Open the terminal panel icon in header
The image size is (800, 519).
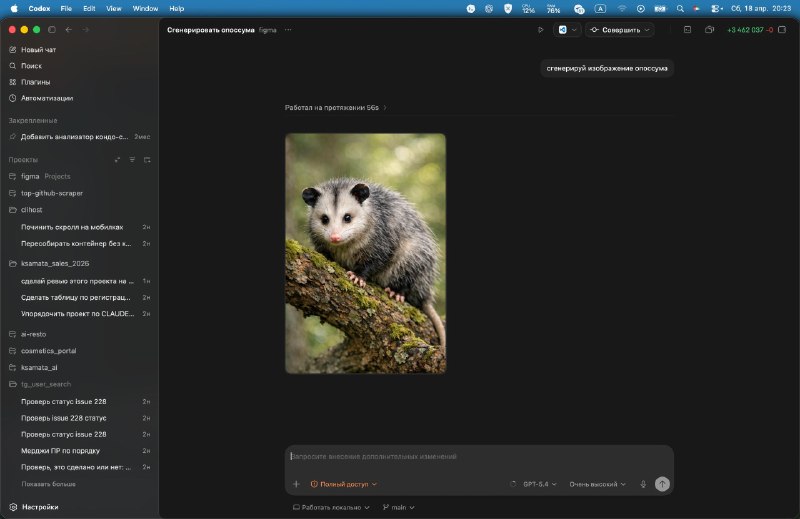[687, 30]
